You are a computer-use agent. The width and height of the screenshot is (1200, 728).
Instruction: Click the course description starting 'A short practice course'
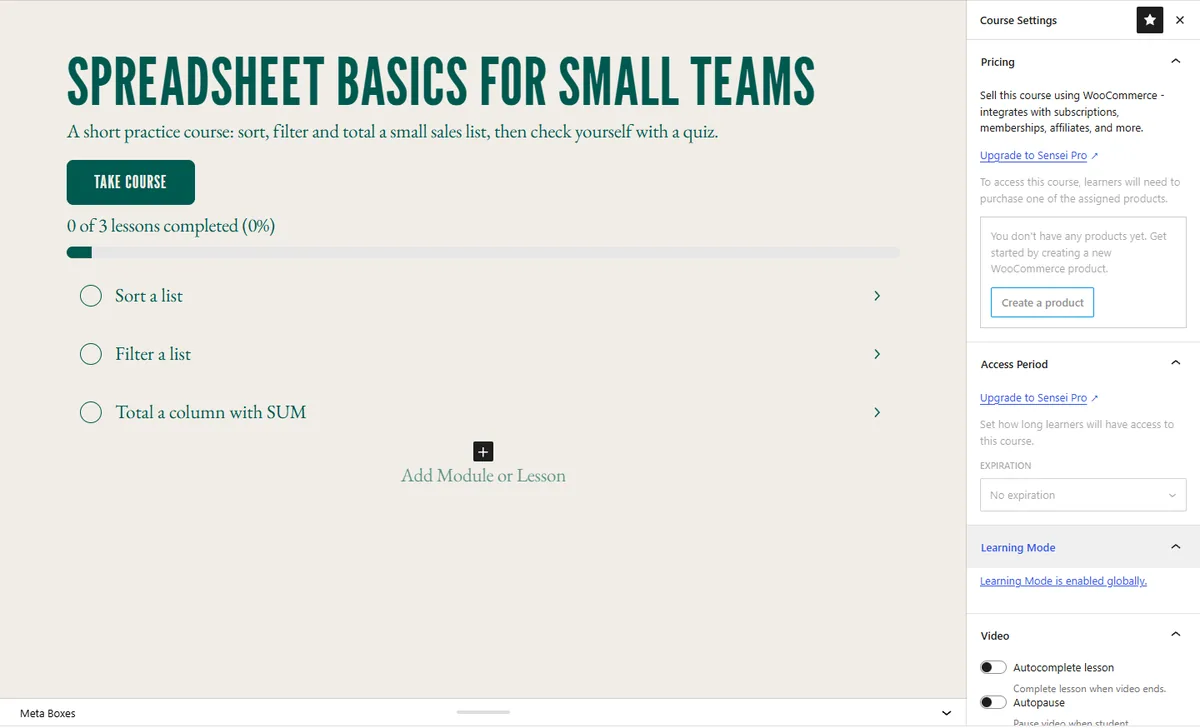[392, 132]
